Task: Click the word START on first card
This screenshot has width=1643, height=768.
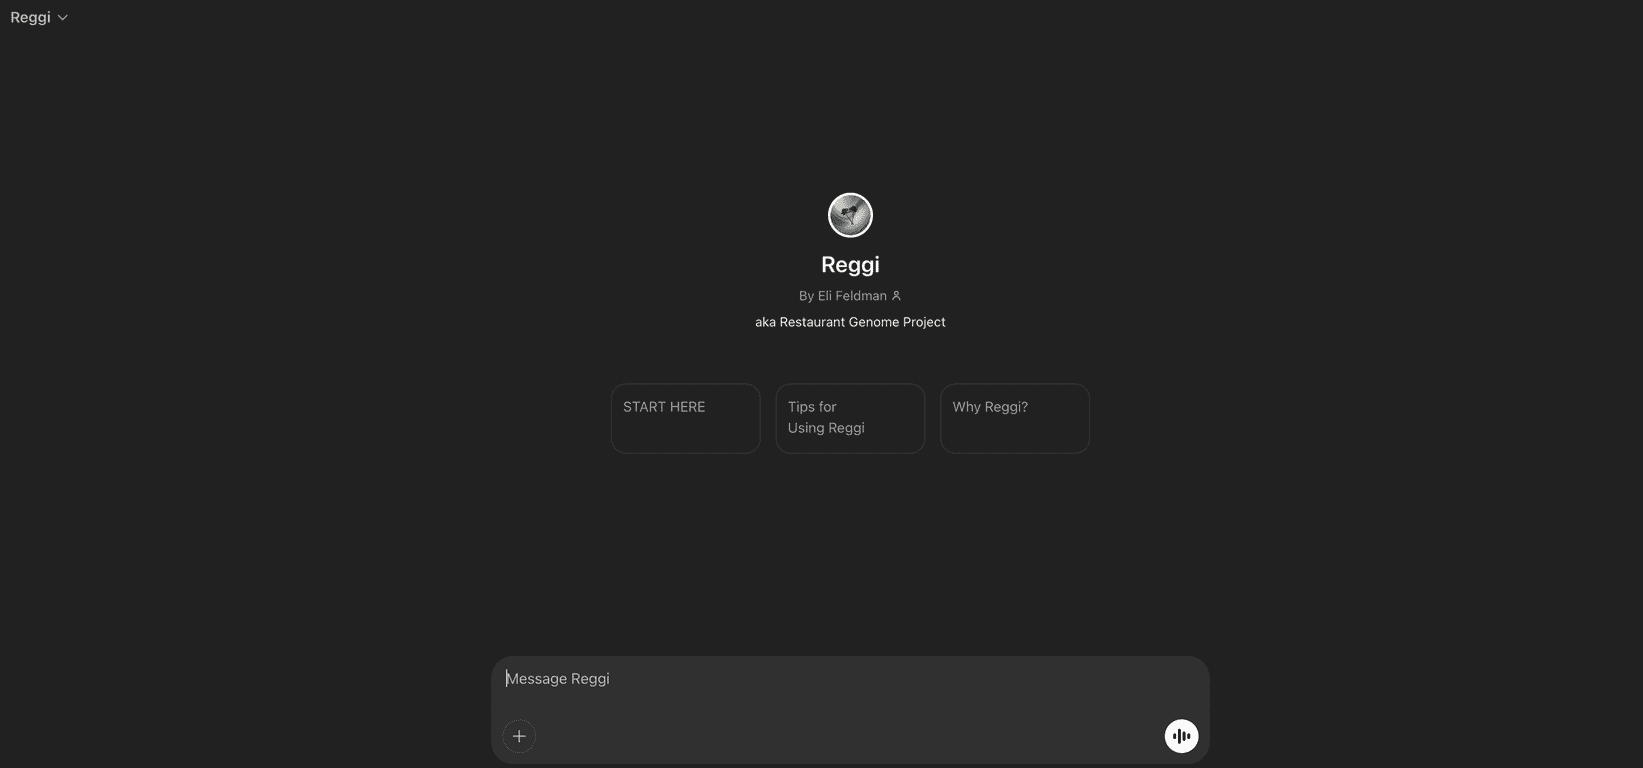Action: pos(643,407)
